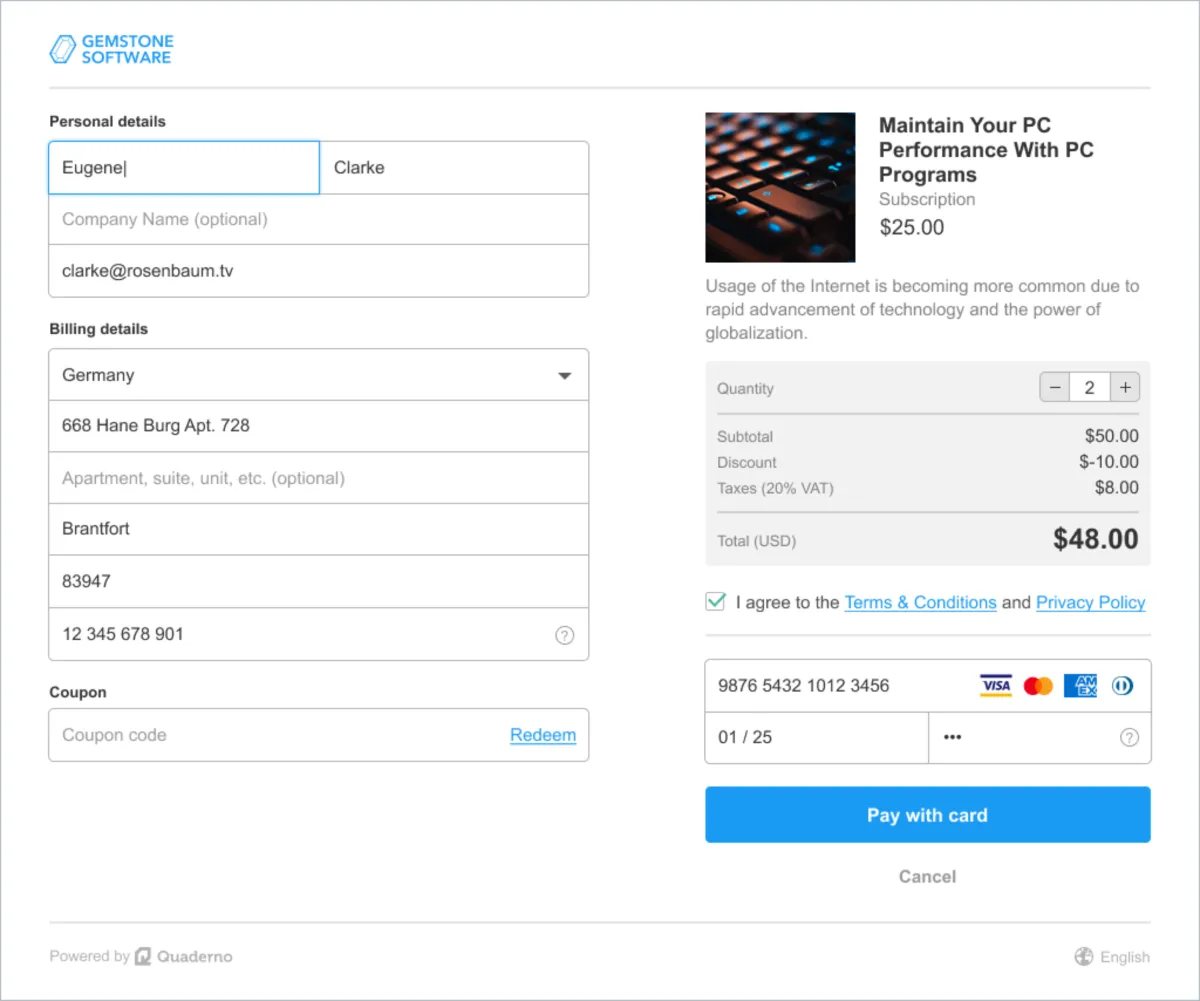1200x1001 pixels.
Task: Click the tax ID help question icon
Action: click(x=564, y=635)
